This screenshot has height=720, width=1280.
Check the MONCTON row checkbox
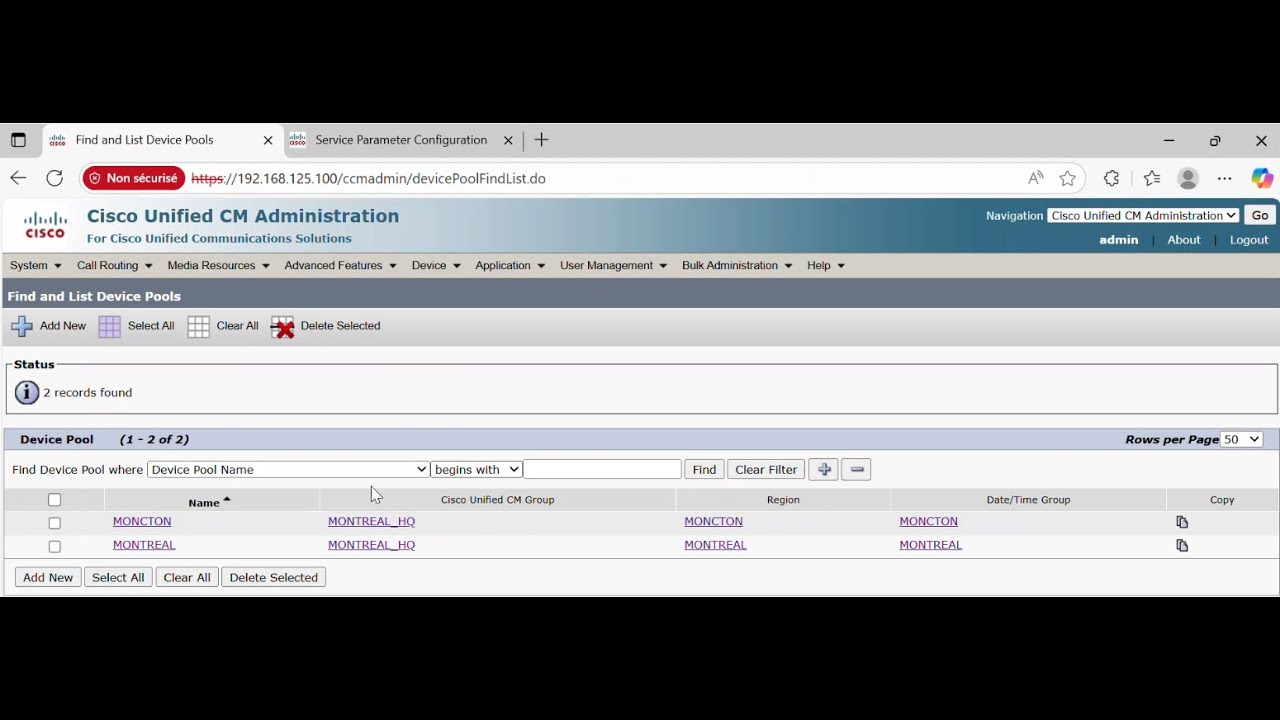55,523
